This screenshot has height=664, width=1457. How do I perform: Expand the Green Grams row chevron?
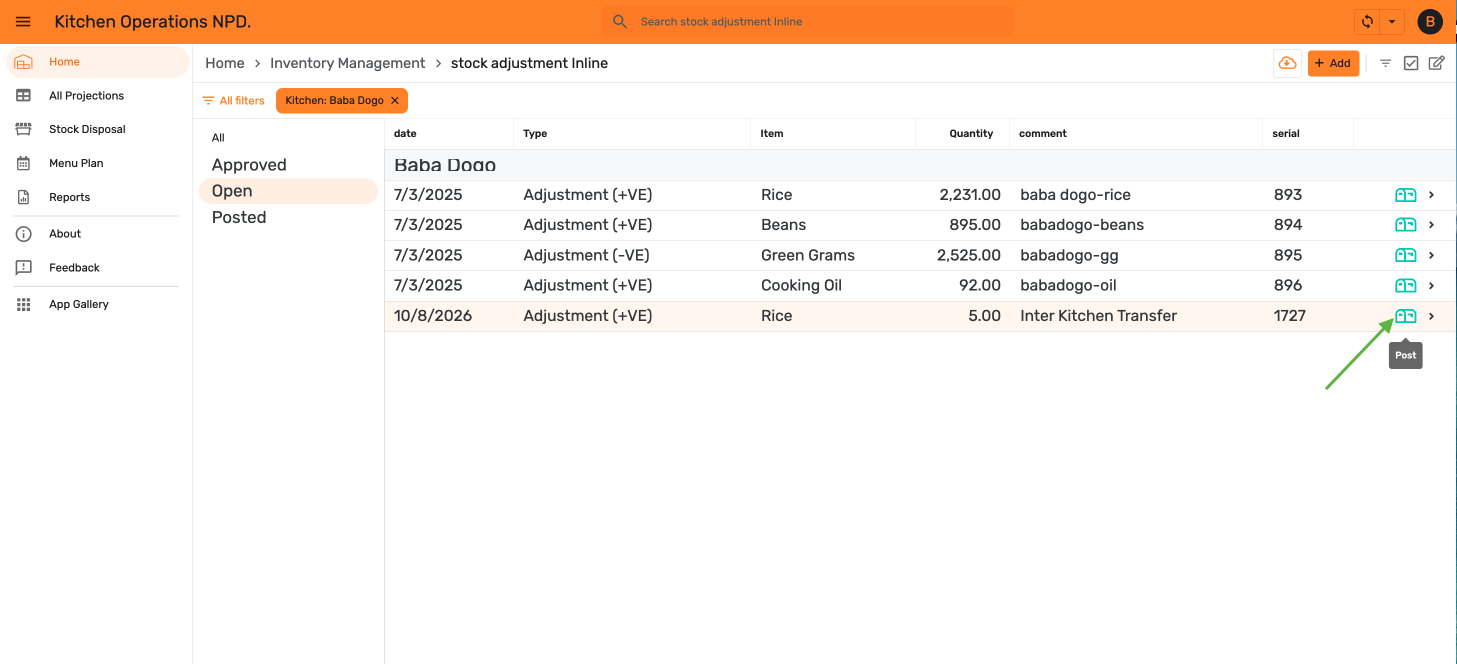pos(1431,255)
